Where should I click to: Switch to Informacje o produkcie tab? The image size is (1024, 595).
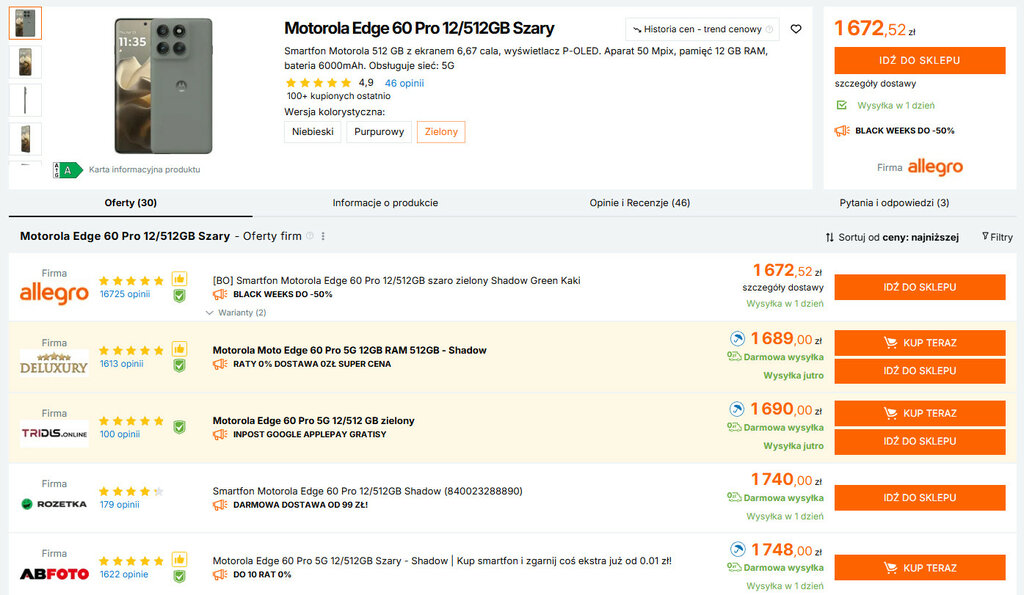click(385, 203)
